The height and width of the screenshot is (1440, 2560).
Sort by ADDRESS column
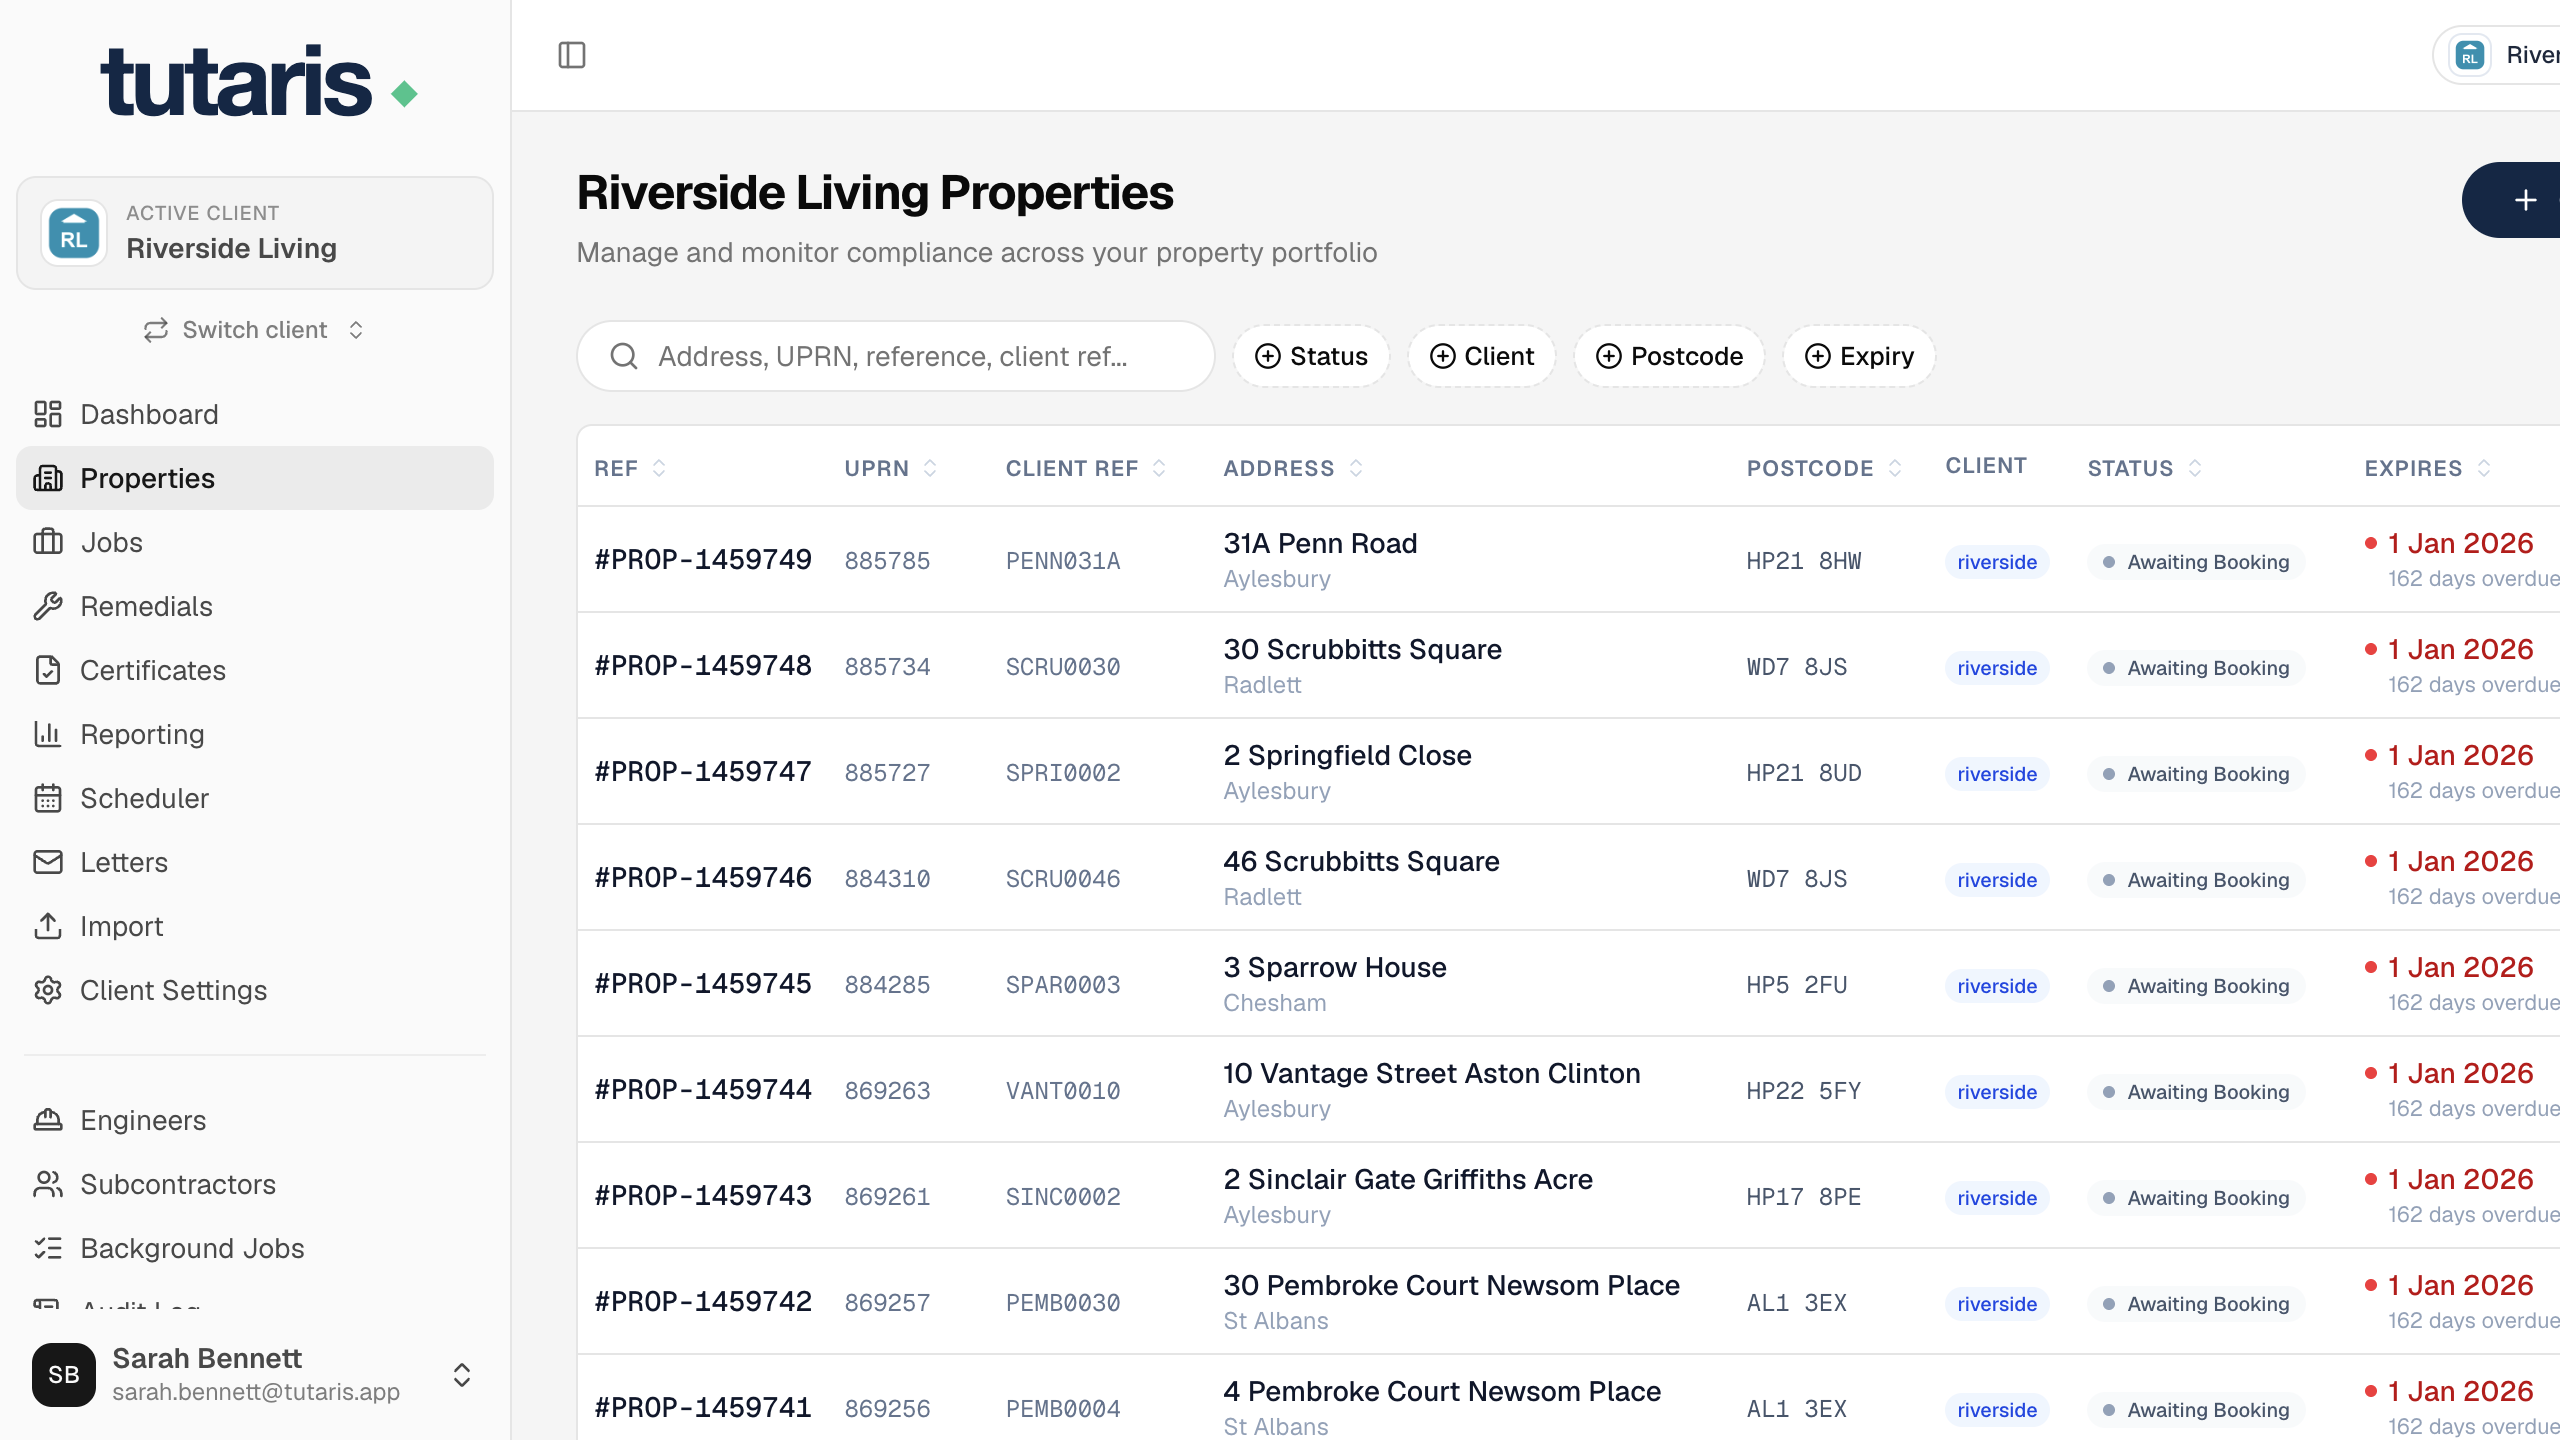click(1293, 468)
